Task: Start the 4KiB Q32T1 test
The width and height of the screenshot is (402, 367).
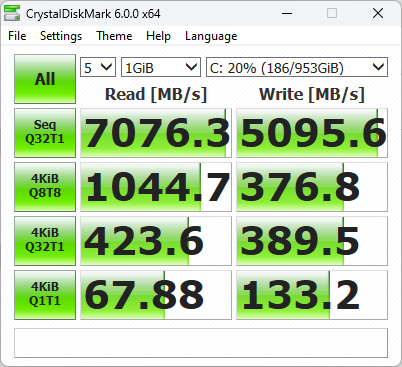Action: pyautogui.click(x=45, y=241)
